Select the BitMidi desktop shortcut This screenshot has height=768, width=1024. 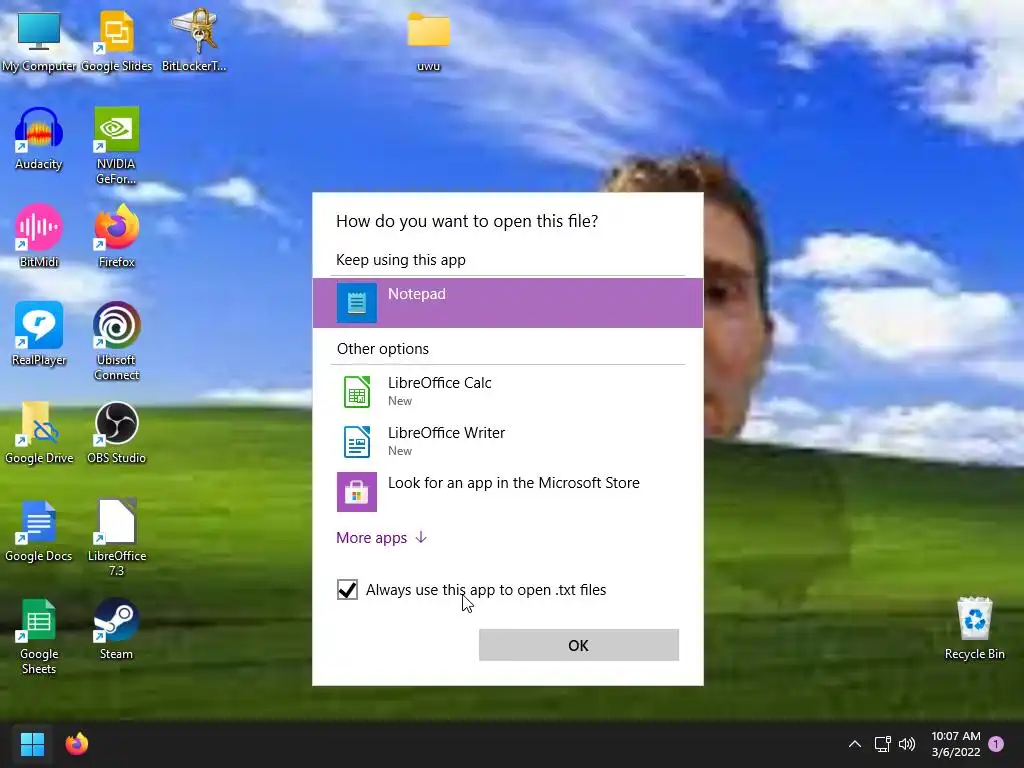[x=39, y=235]
